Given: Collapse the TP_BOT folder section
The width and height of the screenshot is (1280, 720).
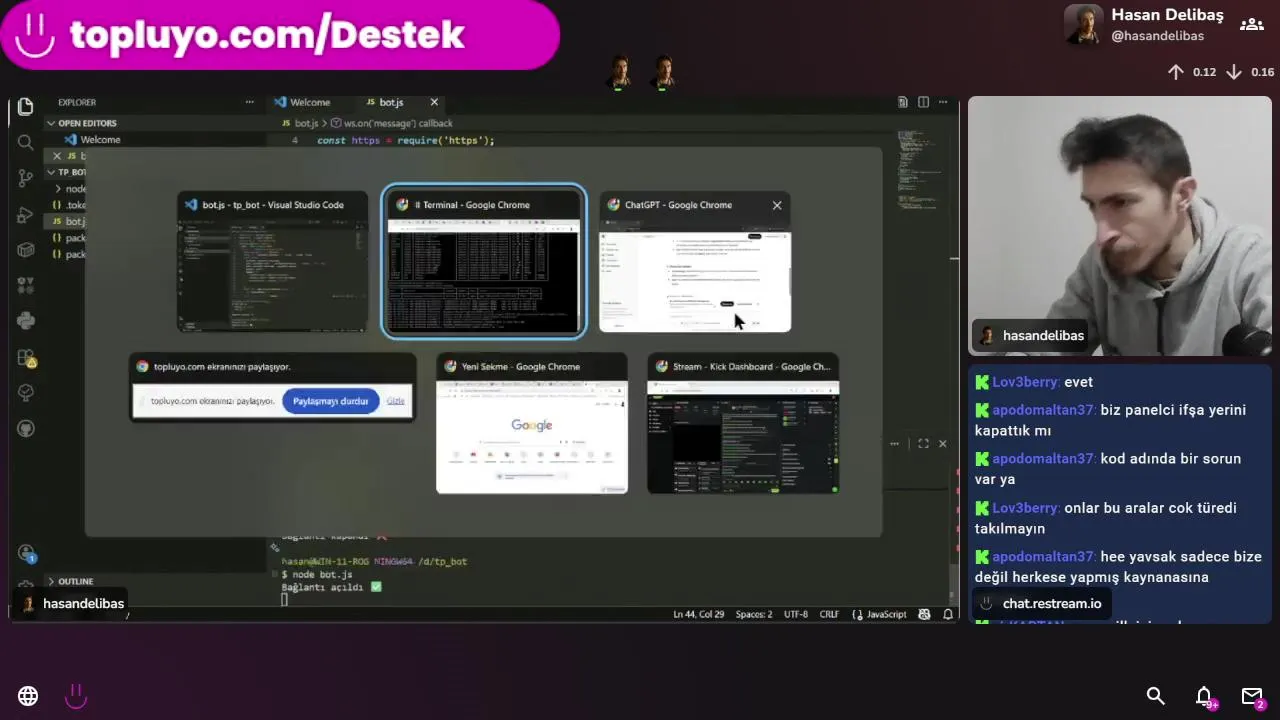Looking at the screenshot, I should 65,172.
